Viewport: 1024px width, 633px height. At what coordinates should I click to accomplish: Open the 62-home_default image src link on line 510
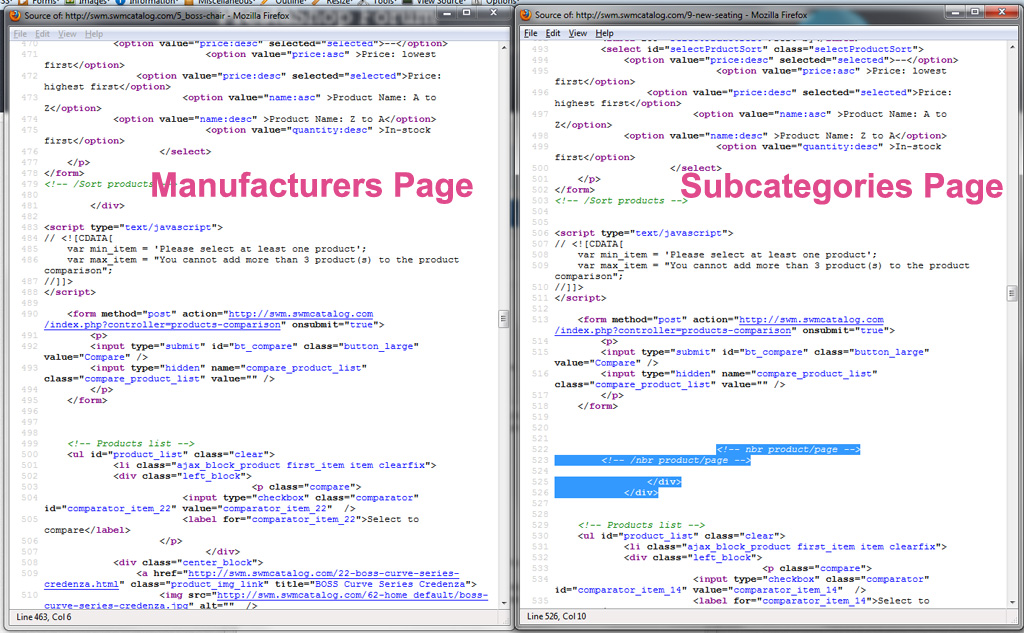[266, 600]
